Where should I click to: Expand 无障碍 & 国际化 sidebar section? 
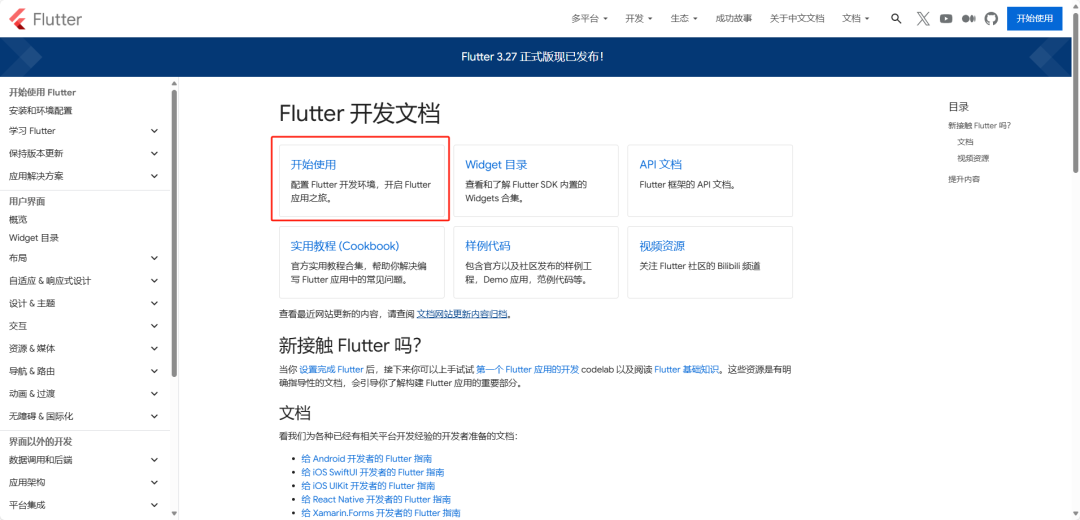84,417
